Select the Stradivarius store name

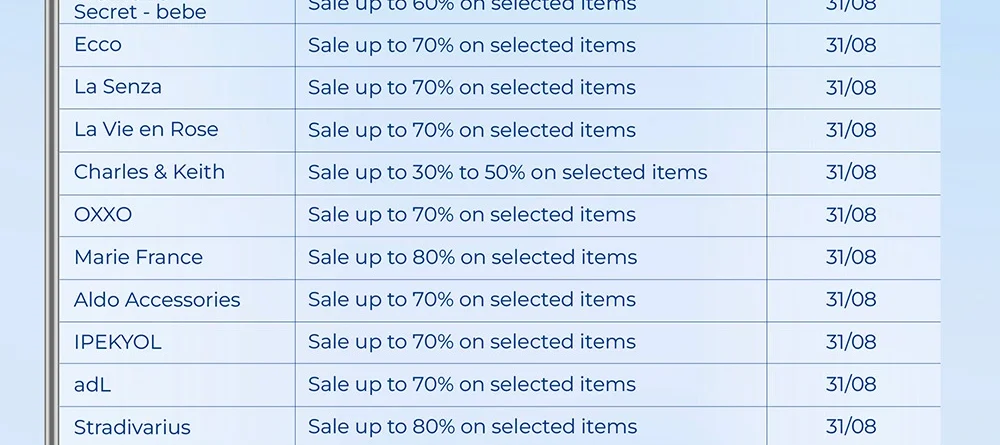132,427
